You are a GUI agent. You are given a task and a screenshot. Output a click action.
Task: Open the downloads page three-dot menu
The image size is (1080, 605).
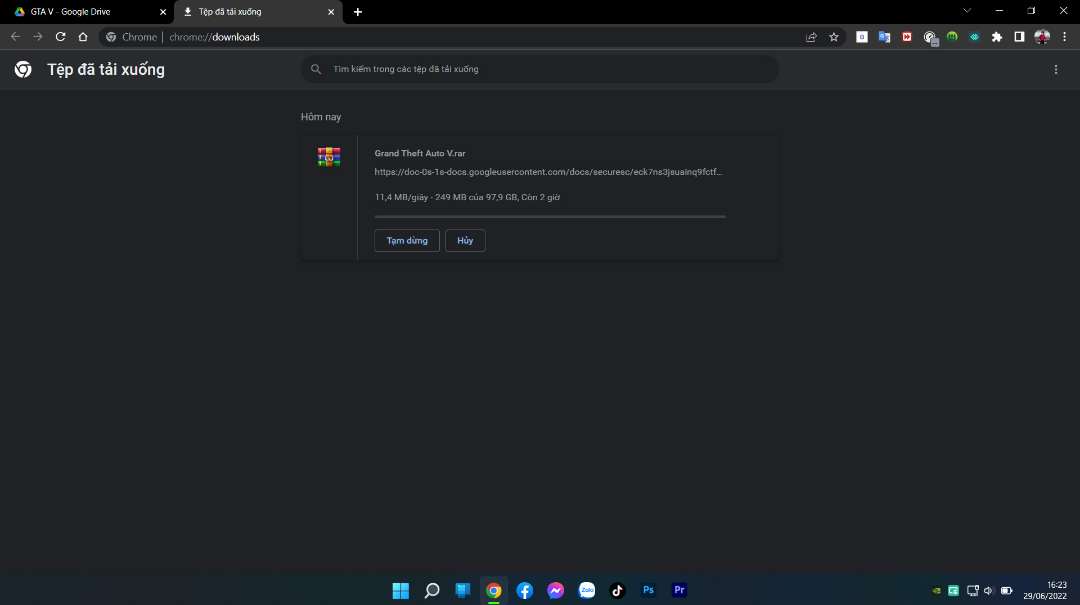(1056, 69)
